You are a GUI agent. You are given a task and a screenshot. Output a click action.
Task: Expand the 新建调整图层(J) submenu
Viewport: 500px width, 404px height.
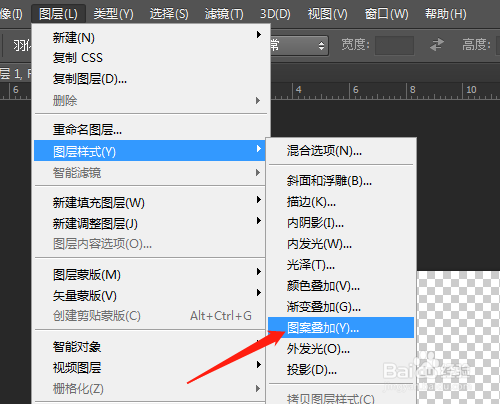(149, 223)
